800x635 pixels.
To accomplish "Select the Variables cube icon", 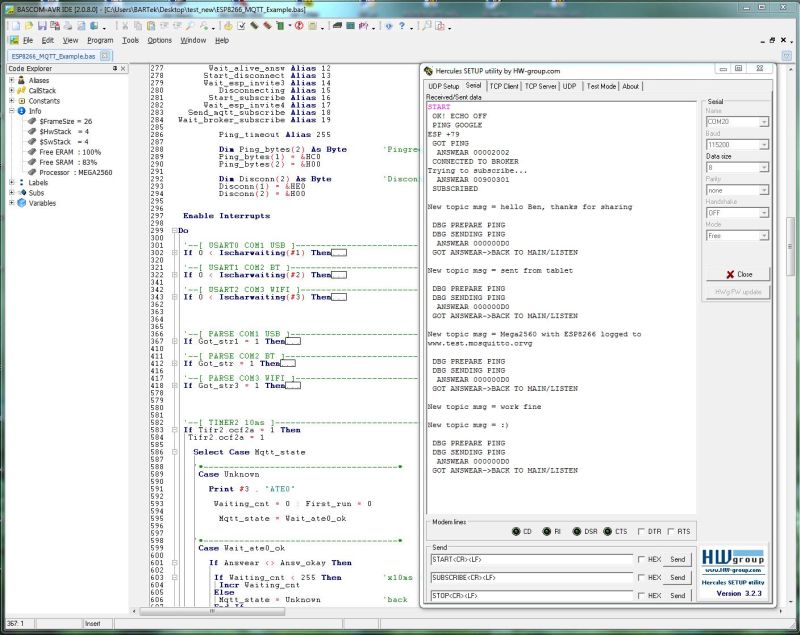I will [21, 203].
